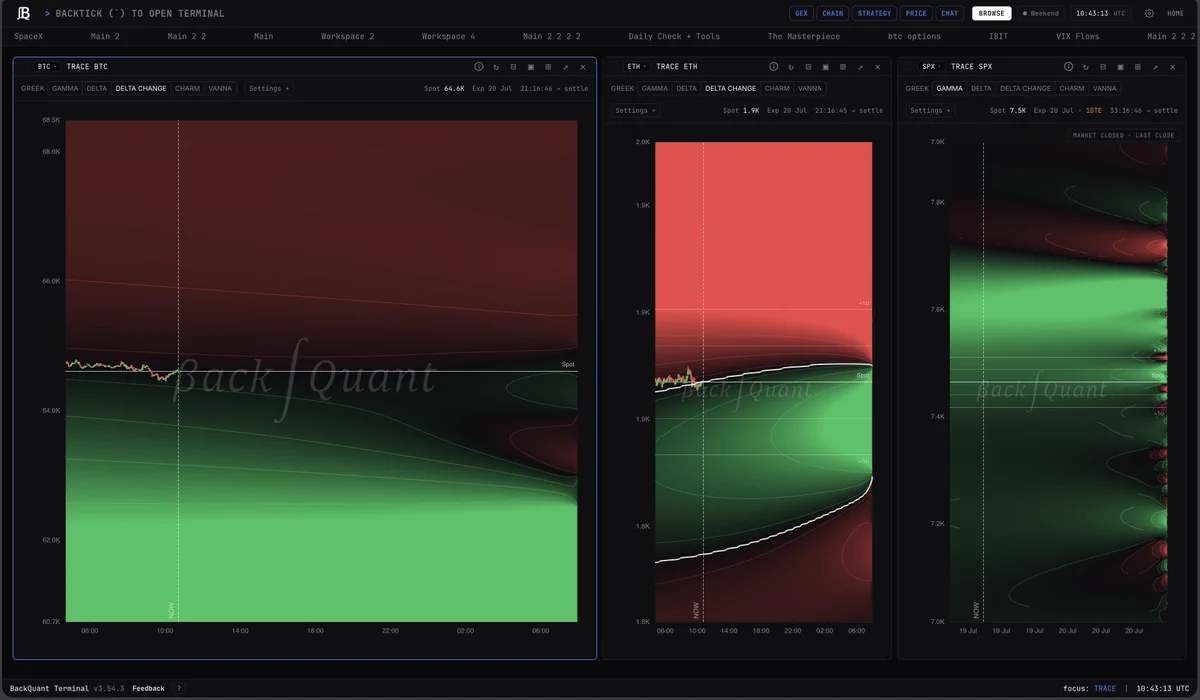
Task: Click the filled square icon in BTC panel
Action: [530, 67]
